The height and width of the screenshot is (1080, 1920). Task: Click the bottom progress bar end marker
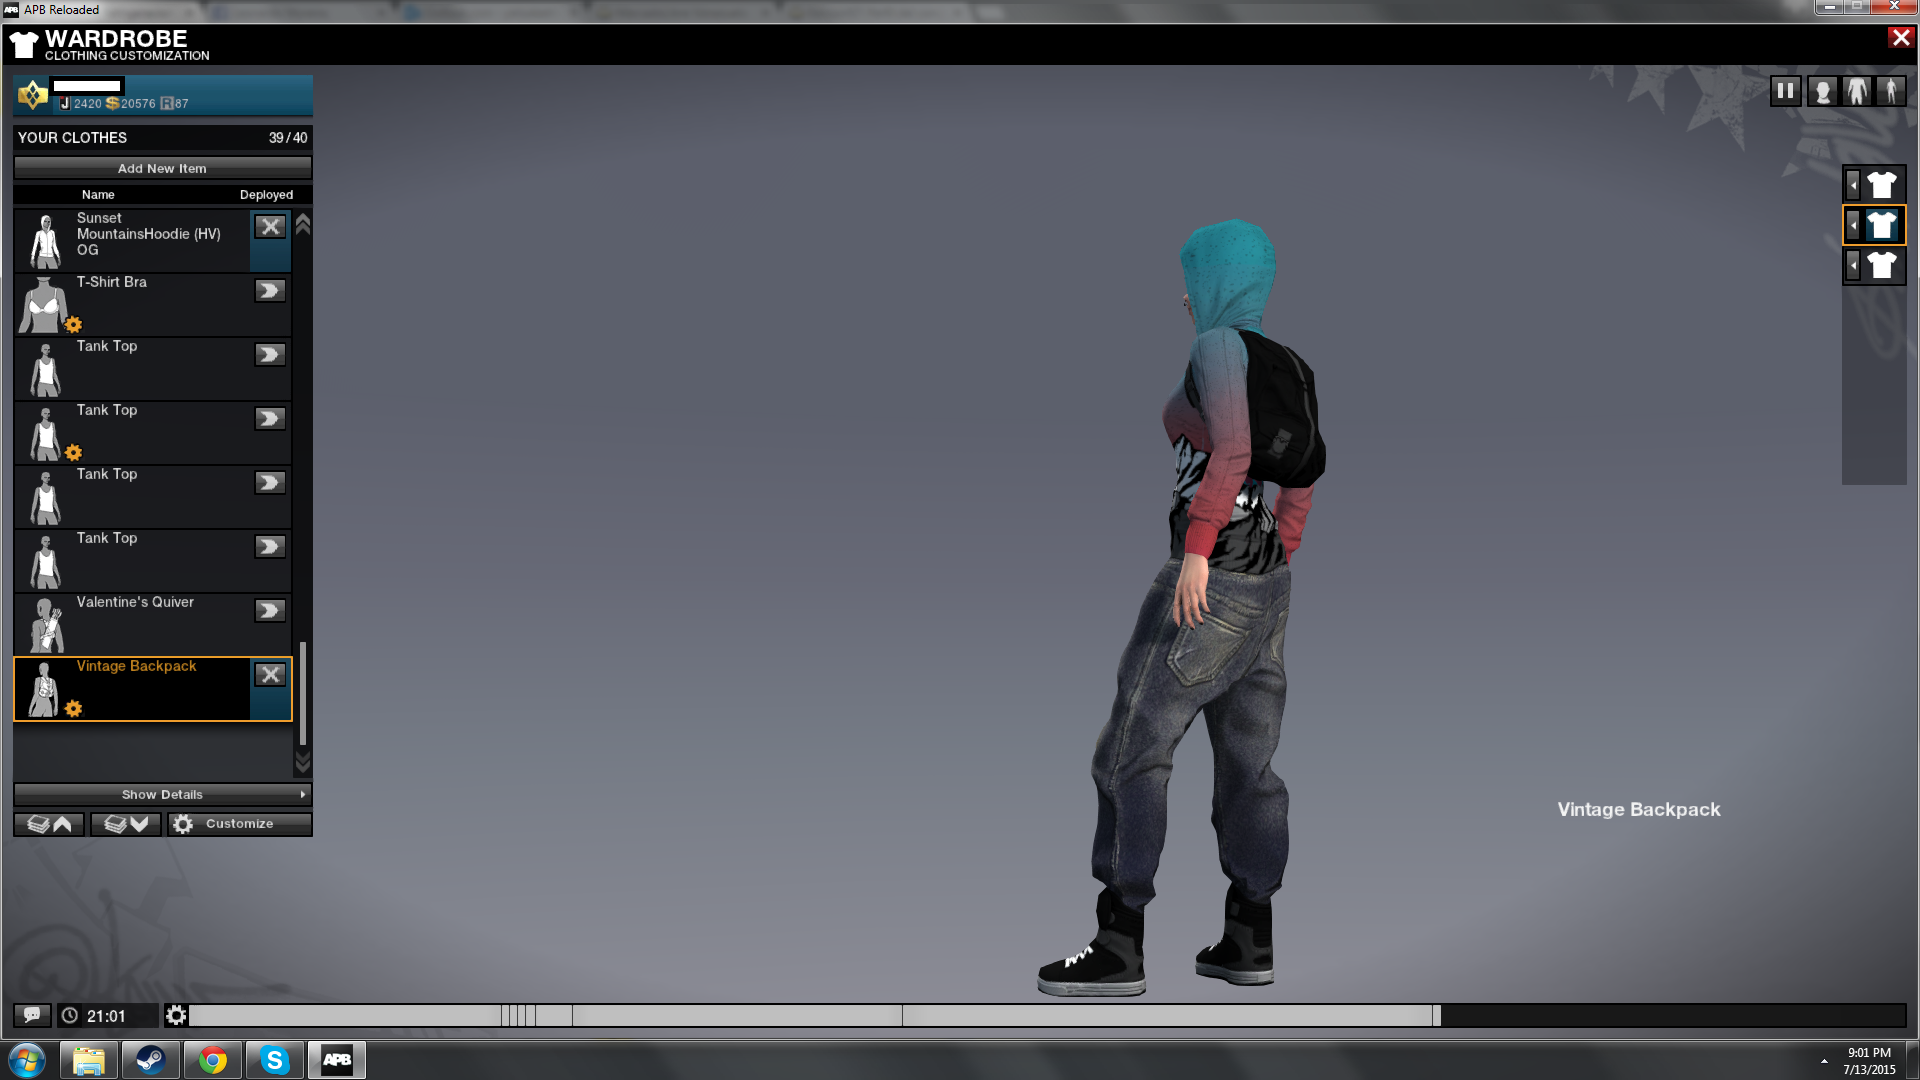pyautogui.click(x=1436, y=1016)
